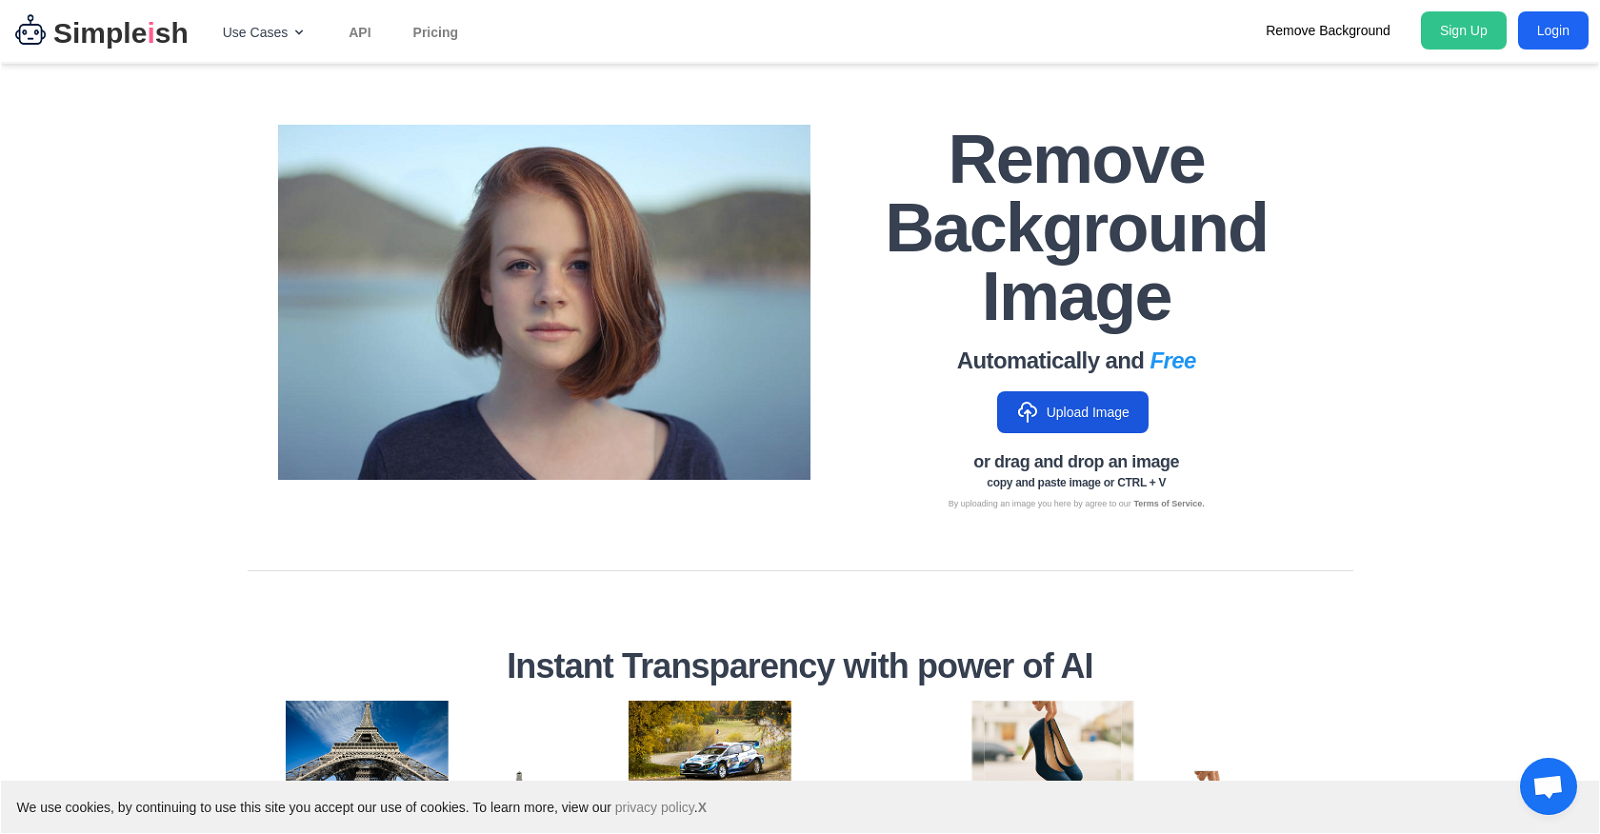The height and width of the screenshot is (834, 1600).
Task: Dismiss the cookie banner with X
Action: pyautogui.click(x=702, y=808)
